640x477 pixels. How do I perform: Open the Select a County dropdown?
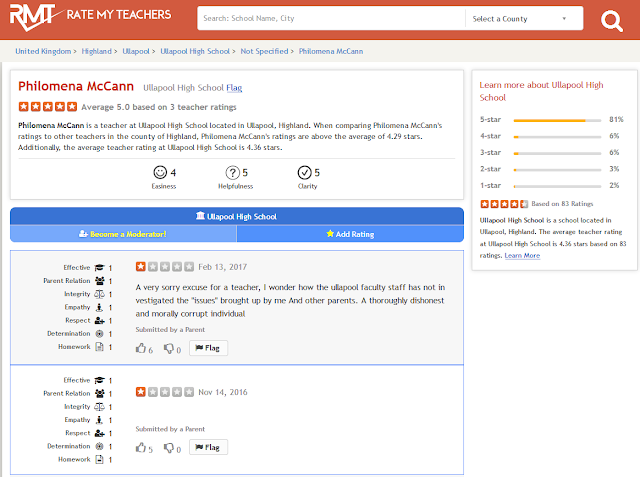[x=524, y=19]
